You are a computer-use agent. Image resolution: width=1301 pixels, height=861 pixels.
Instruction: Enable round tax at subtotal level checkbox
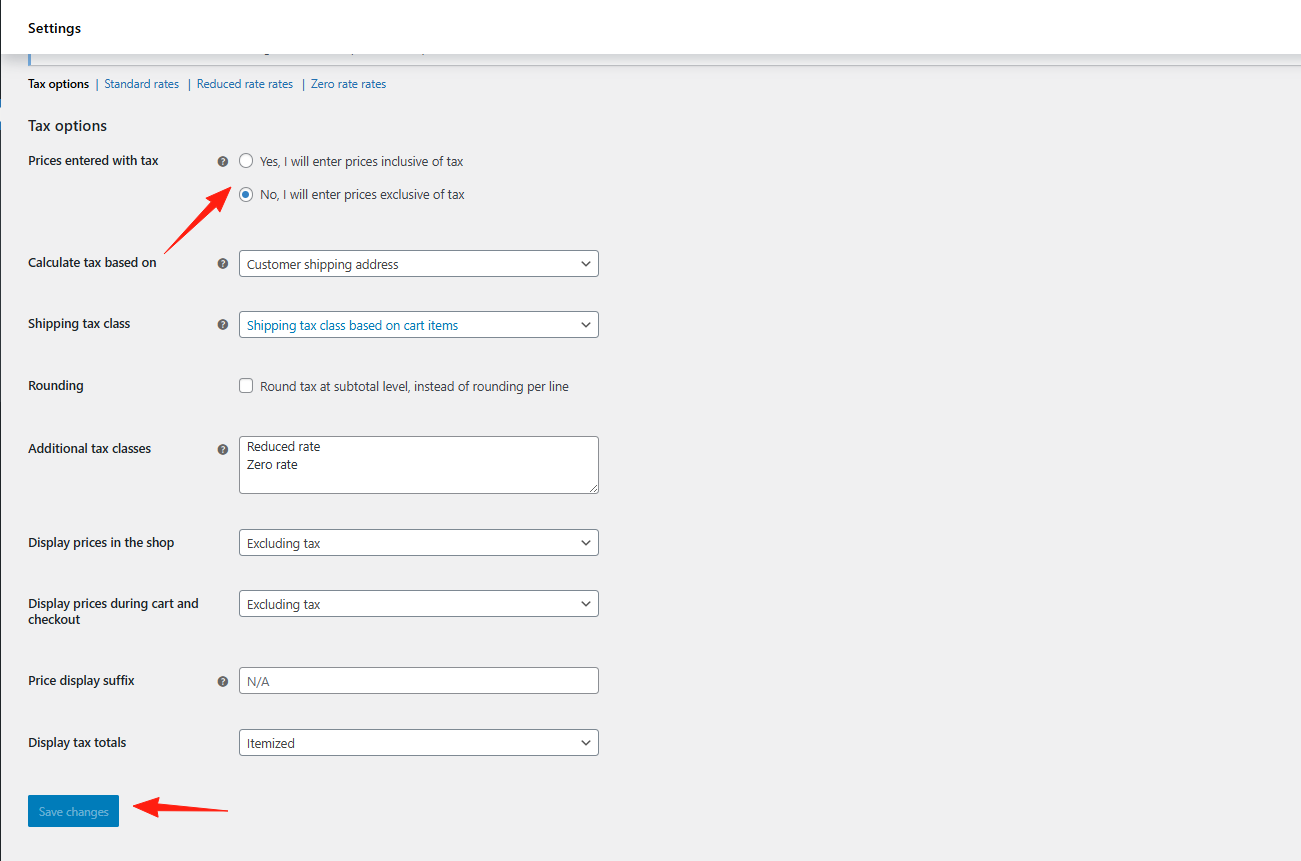click(x=246, y=386)
